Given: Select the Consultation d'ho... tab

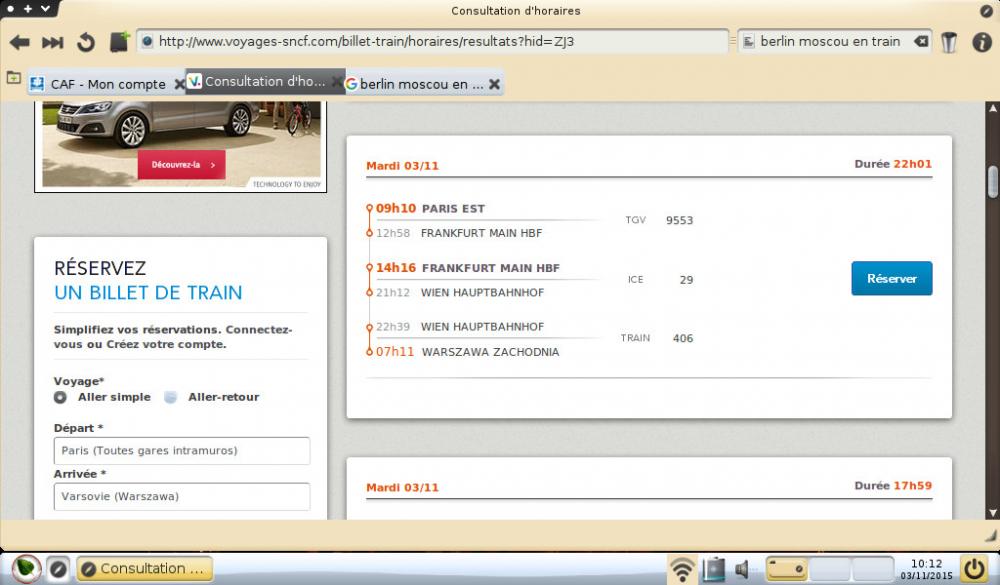Looking at the screenshot, I should click(x=265, y=82).
